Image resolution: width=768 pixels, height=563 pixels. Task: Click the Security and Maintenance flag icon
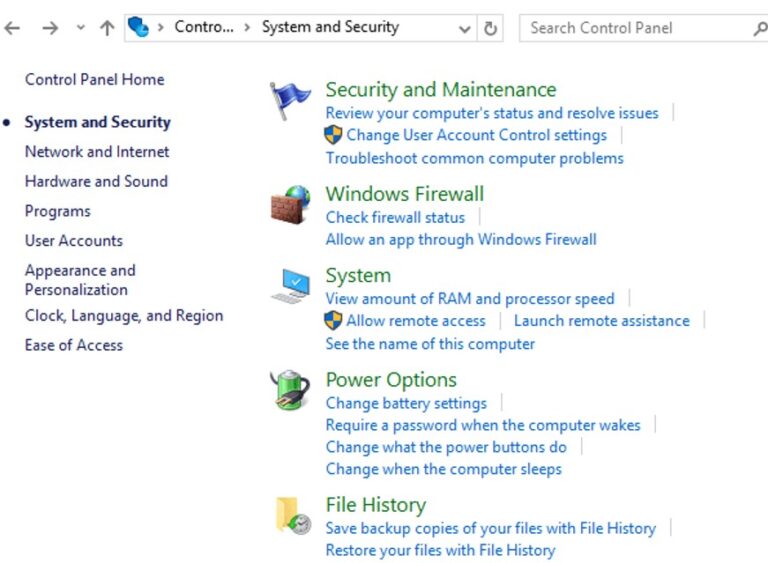pos(289,99)
